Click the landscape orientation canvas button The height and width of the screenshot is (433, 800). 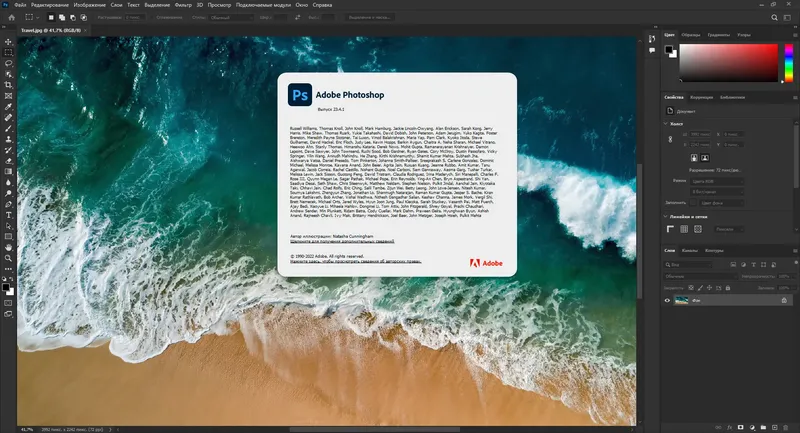tap(705, 158)
